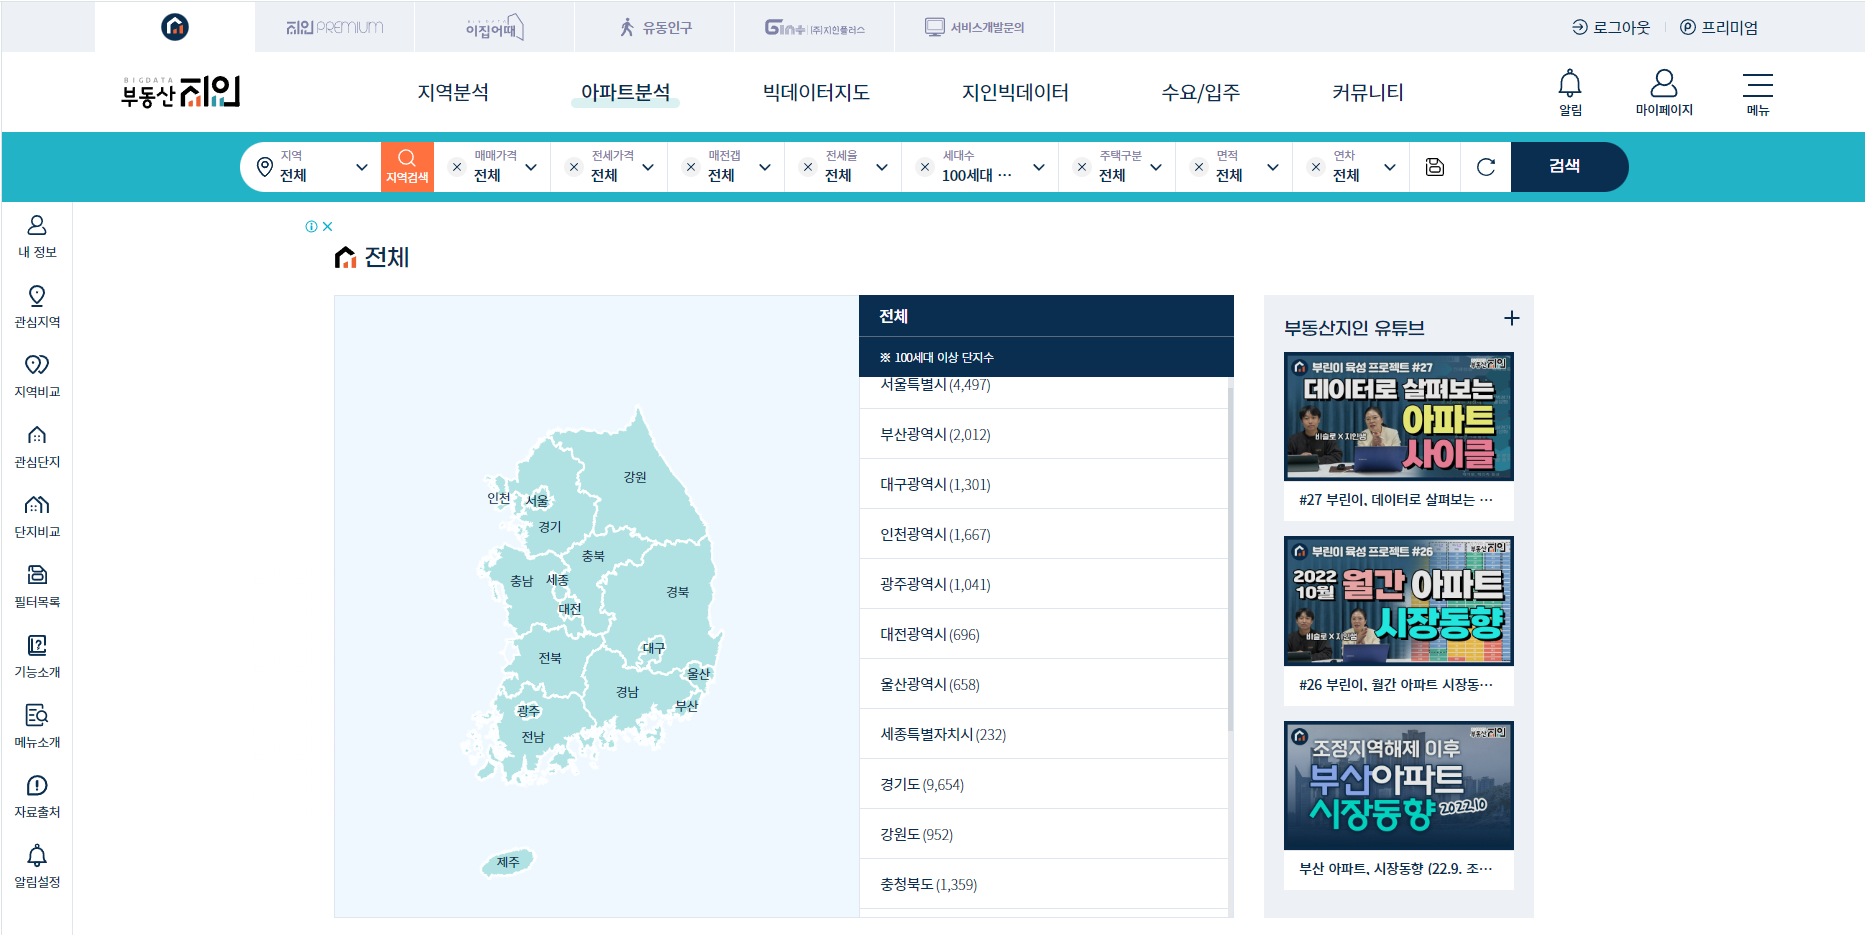1865x935 pixels.
Task: Open 관심단지 from the sidebar
Action: [36, 445]
